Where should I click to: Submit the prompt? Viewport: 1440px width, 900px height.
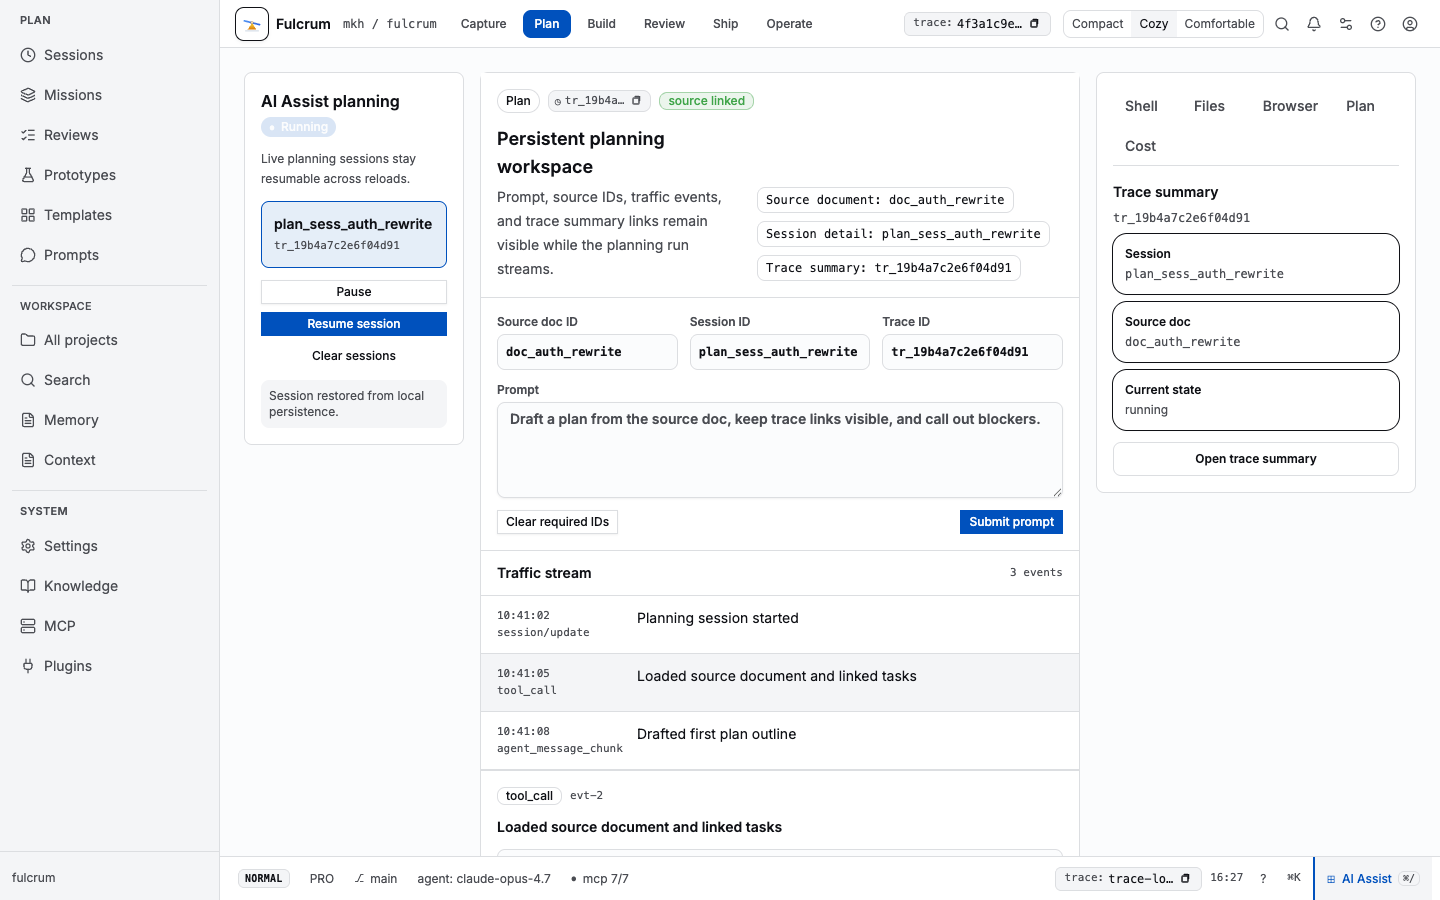[1011, 522]
